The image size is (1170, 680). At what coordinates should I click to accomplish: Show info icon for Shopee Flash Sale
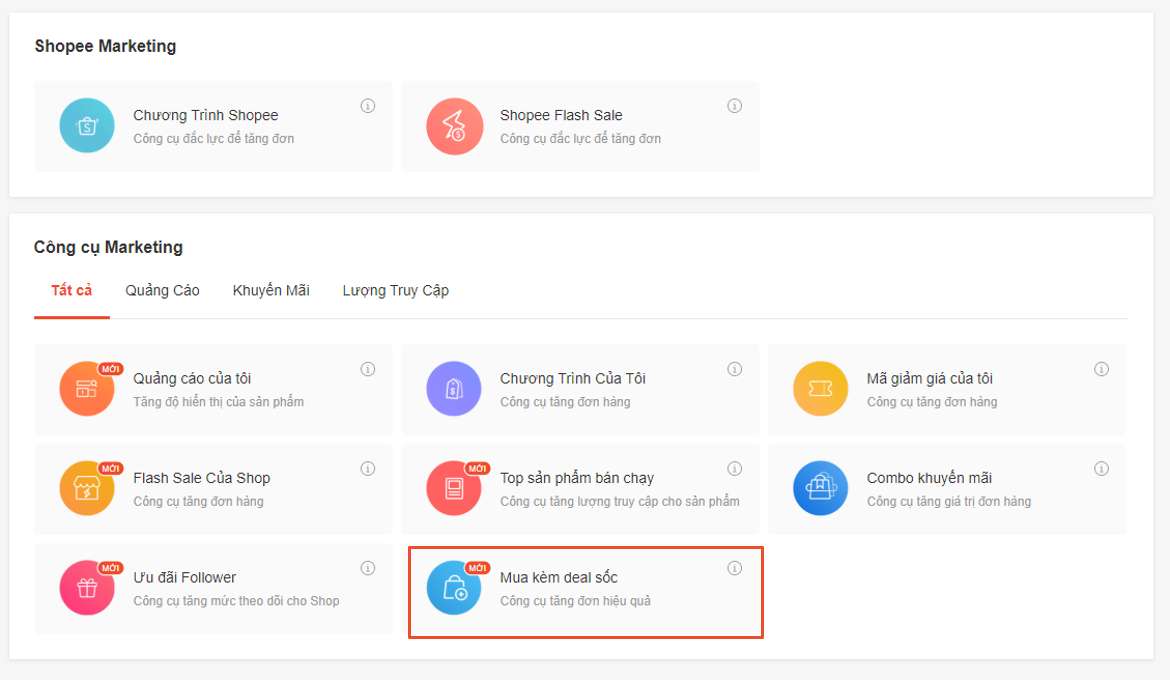(x=735, y=106)
